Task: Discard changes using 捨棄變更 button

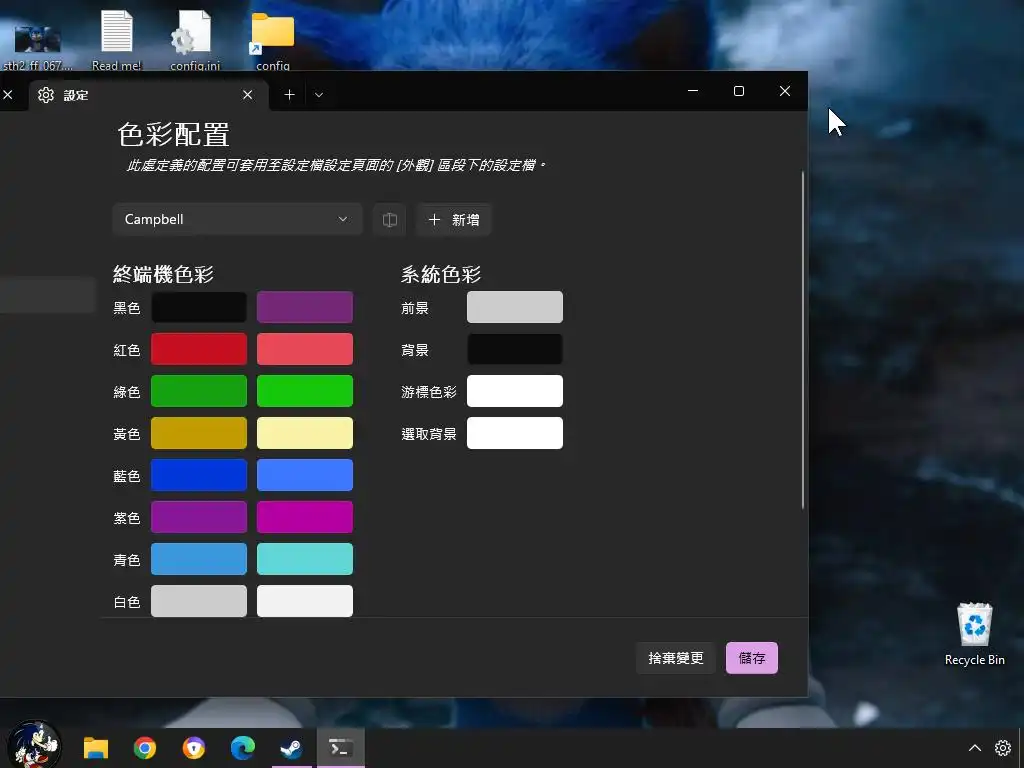Action: pos(675,658)
